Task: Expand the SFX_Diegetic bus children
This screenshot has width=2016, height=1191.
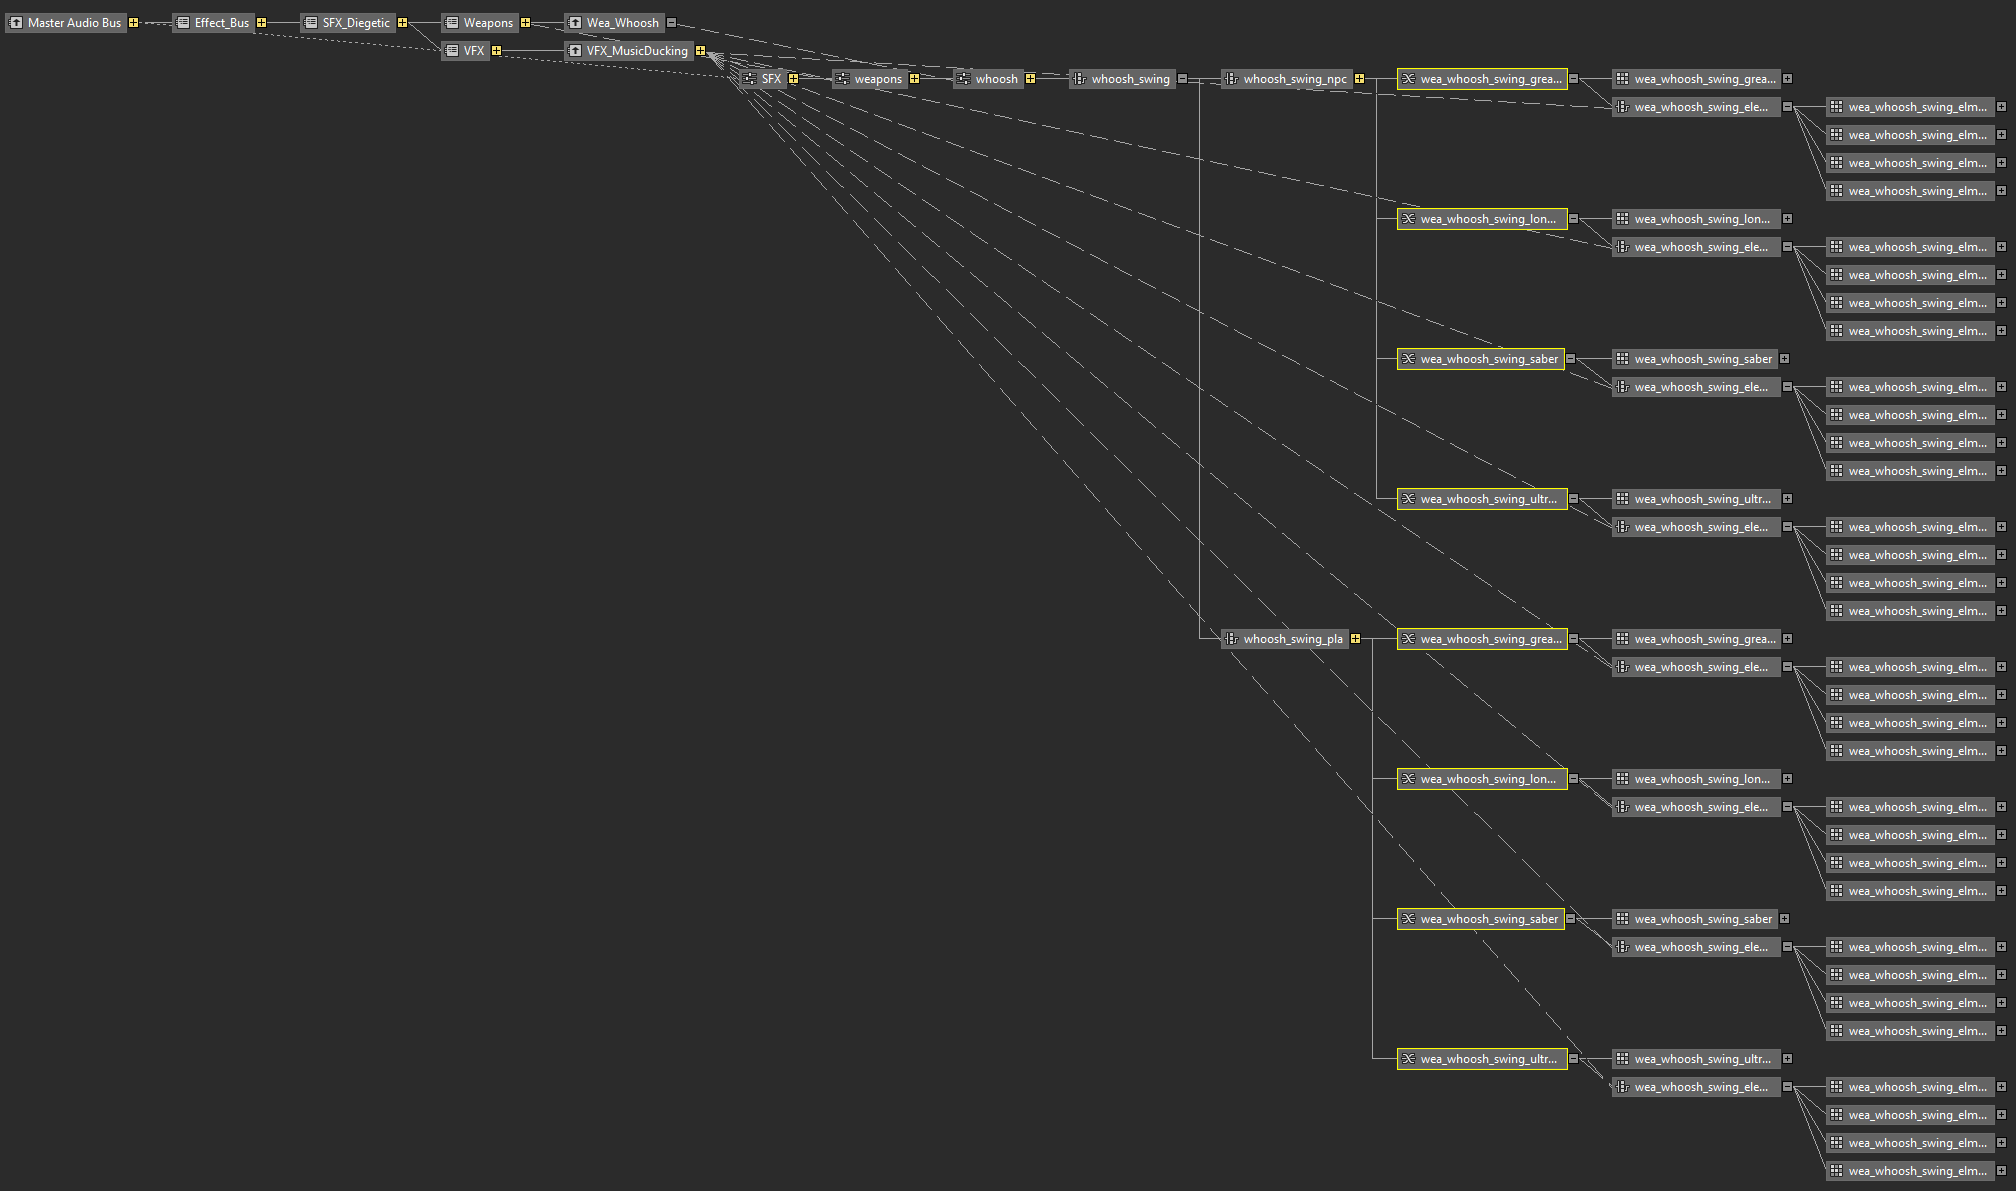Action: pos(402,23)
